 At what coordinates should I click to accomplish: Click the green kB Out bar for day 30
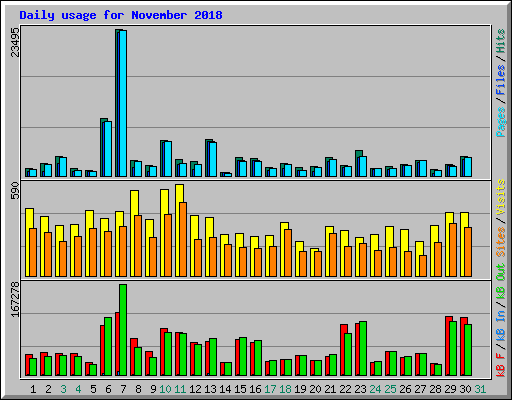tap(468, 350)
